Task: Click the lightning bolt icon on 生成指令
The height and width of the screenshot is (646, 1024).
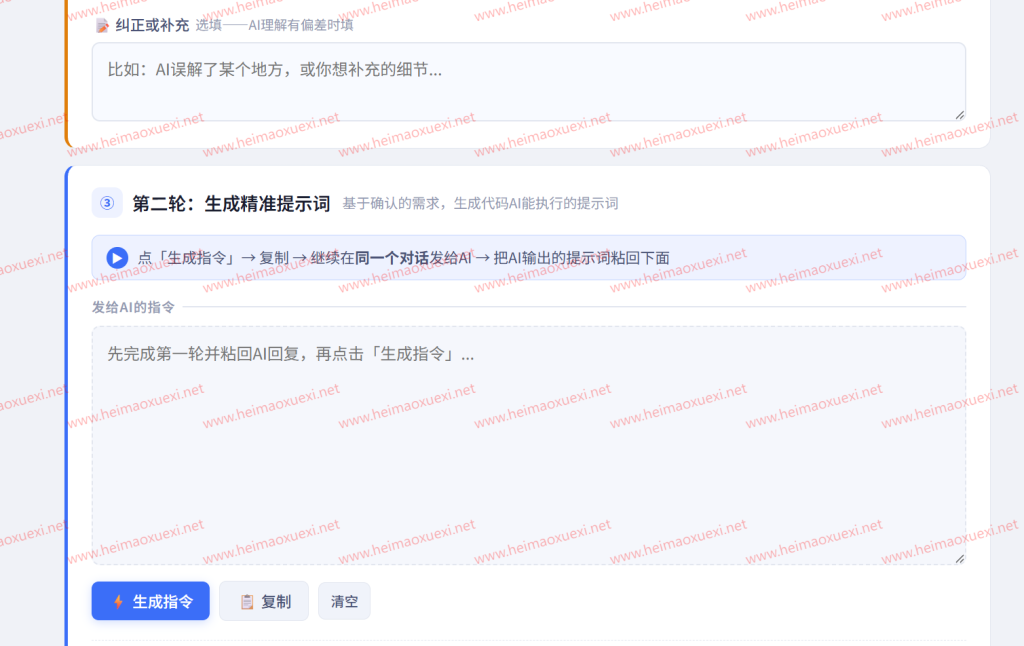Action: coord(118,602)
